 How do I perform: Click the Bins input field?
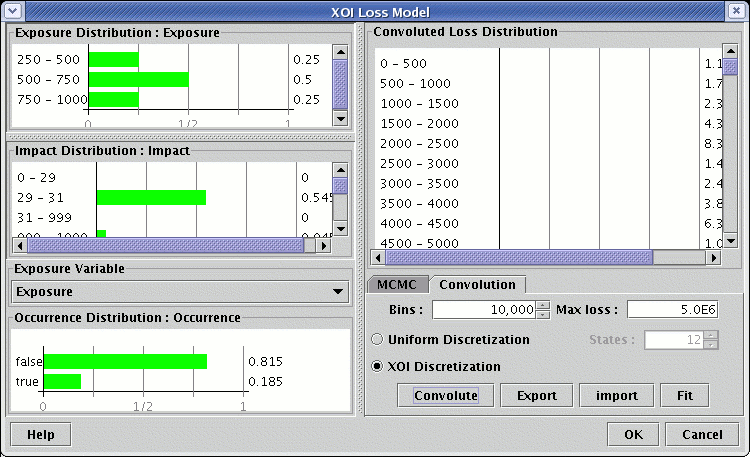pos(484,310)
